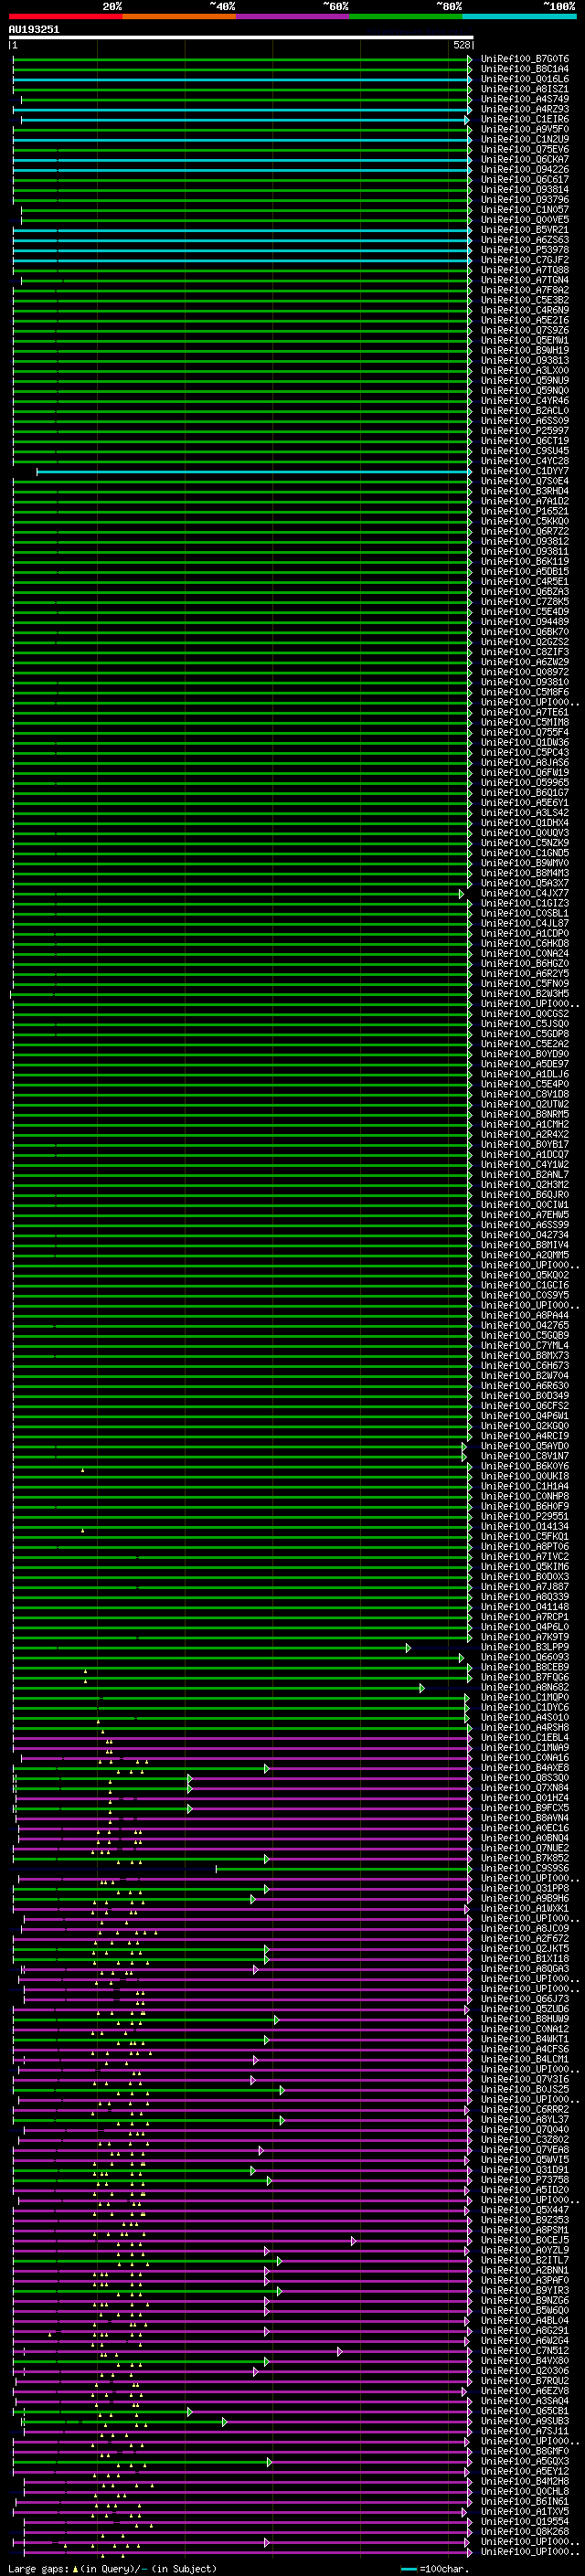Click the purple ~60% legend color bar
Screen dimensions: 585x2576
pyautogui.click(x=293, y=16)
